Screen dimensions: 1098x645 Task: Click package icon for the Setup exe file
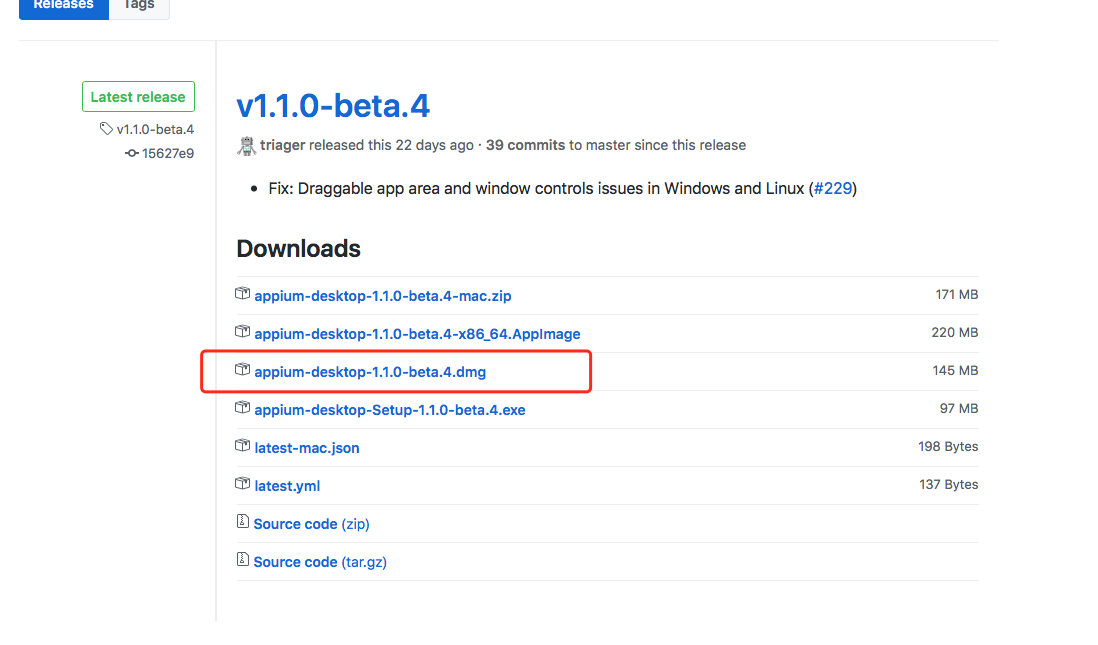coord(242,407)
